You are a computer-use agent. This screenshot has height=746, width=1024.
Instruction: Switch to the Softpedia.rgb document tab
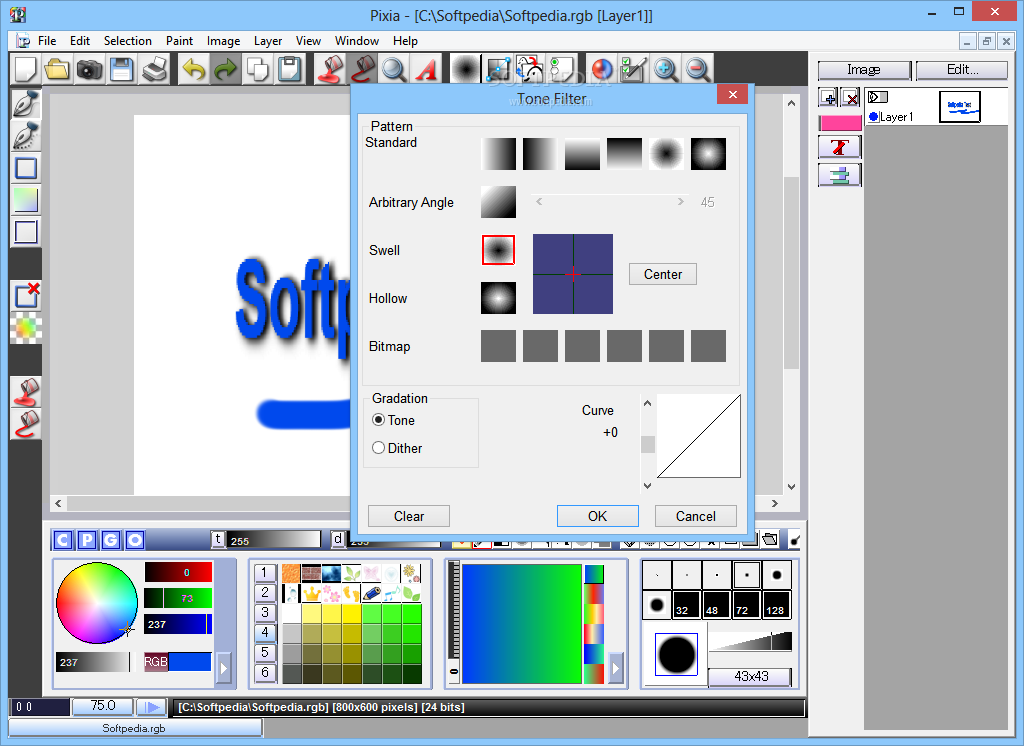click(x=135, y=728)
